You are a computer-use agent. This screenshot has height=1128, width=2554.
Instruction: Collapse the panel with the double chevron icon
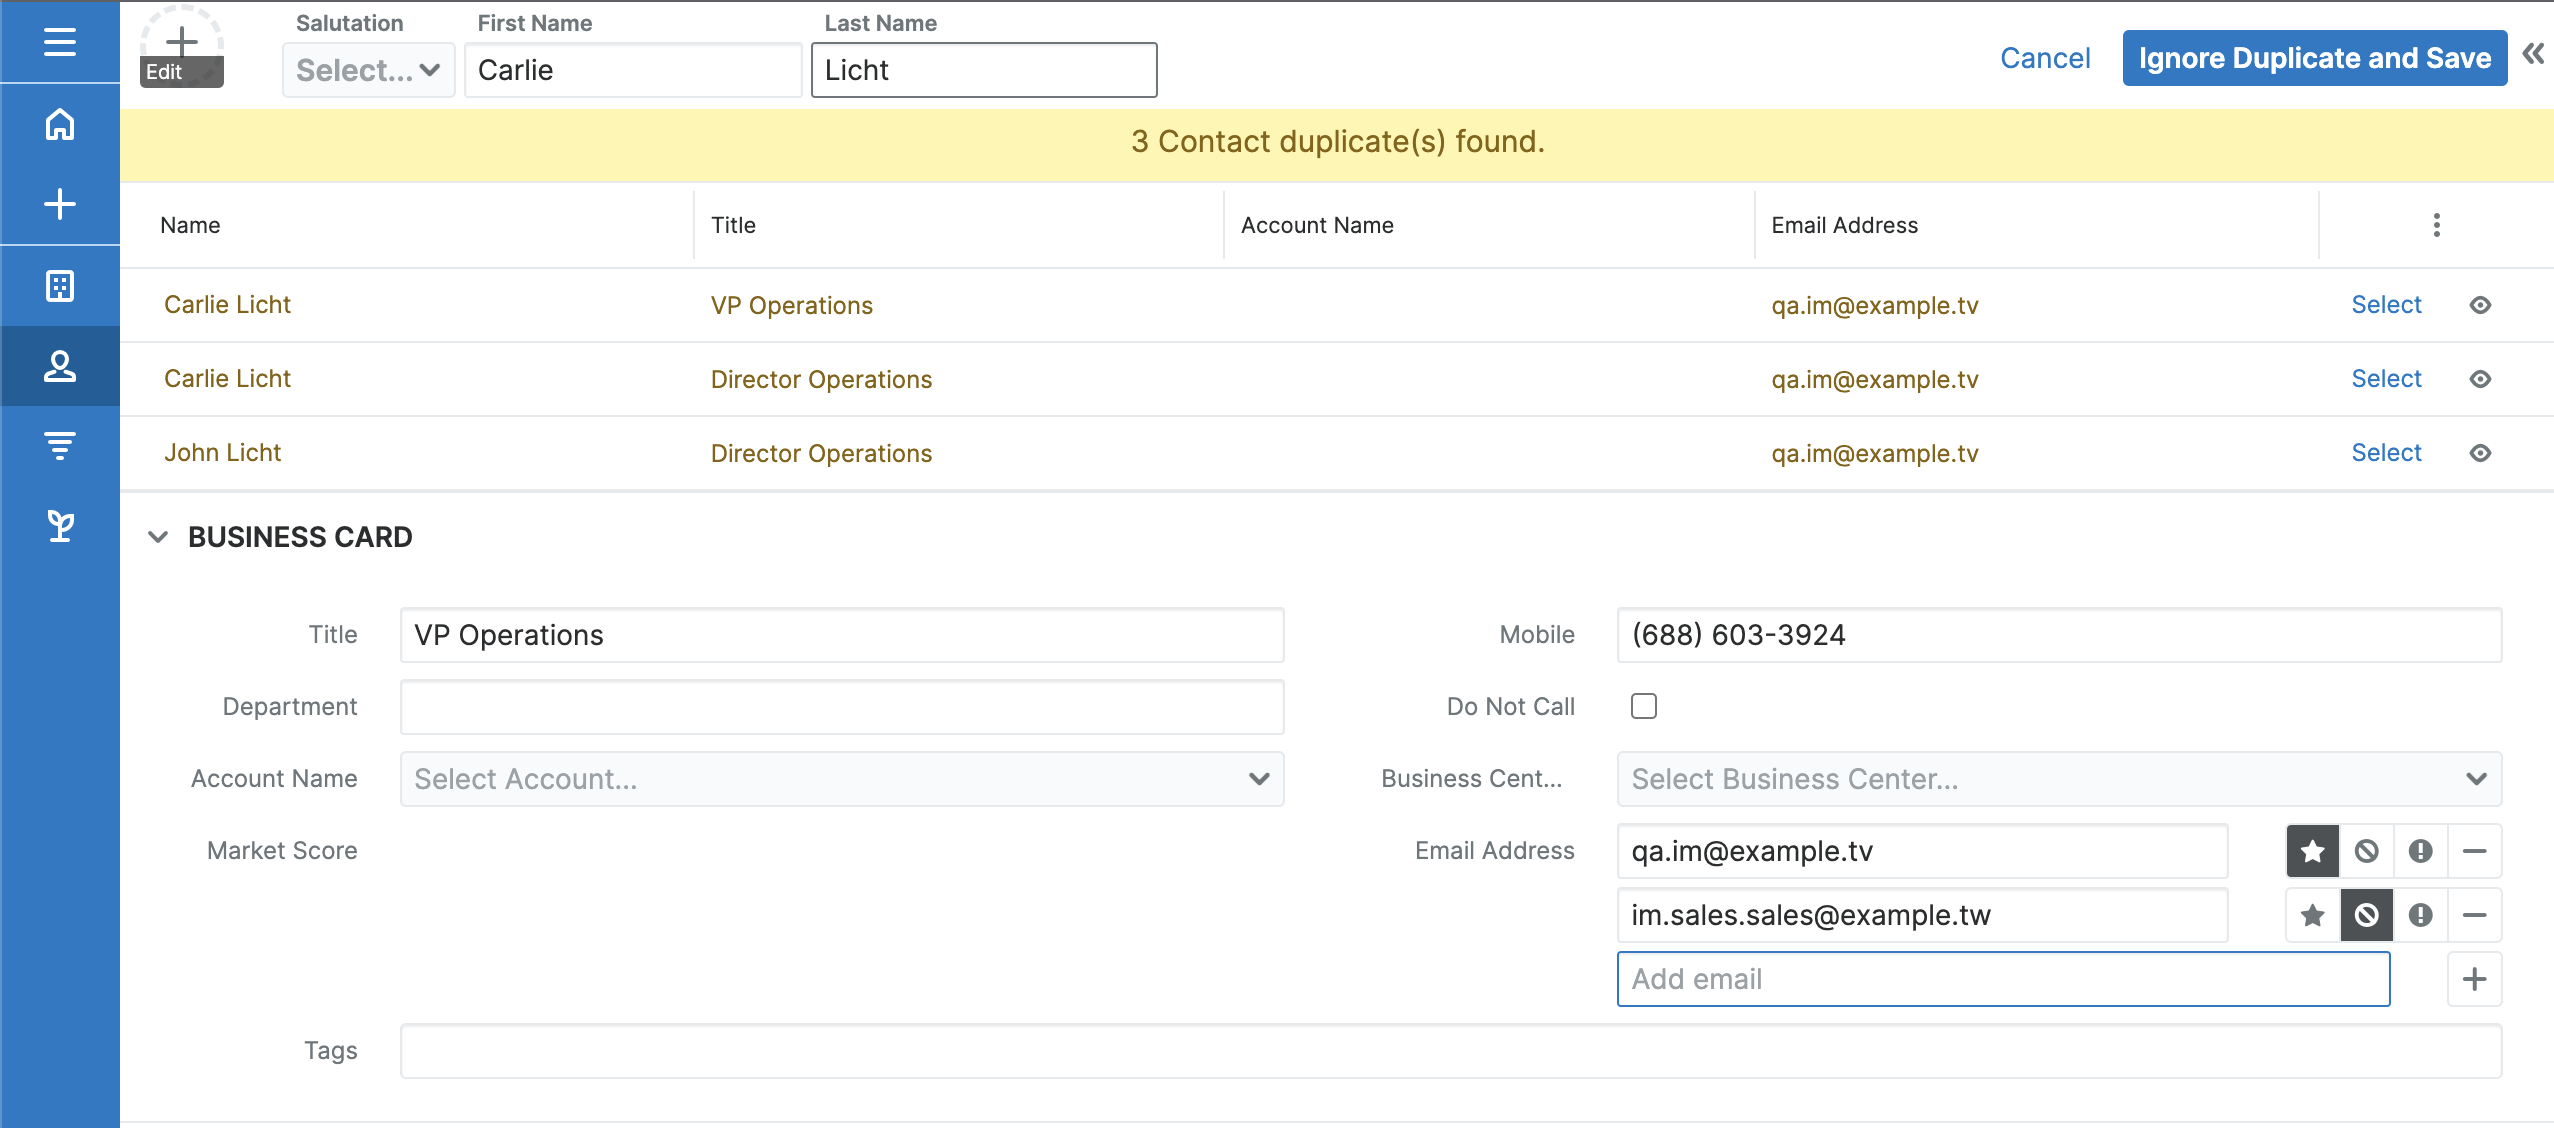tap(2532, 55)
